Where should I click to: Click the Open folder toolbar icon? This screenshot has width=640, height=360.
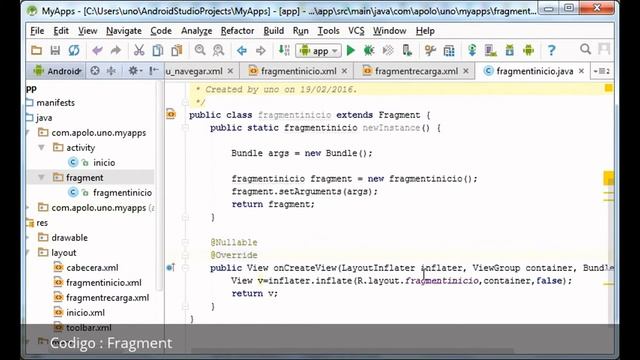[36, 50]
